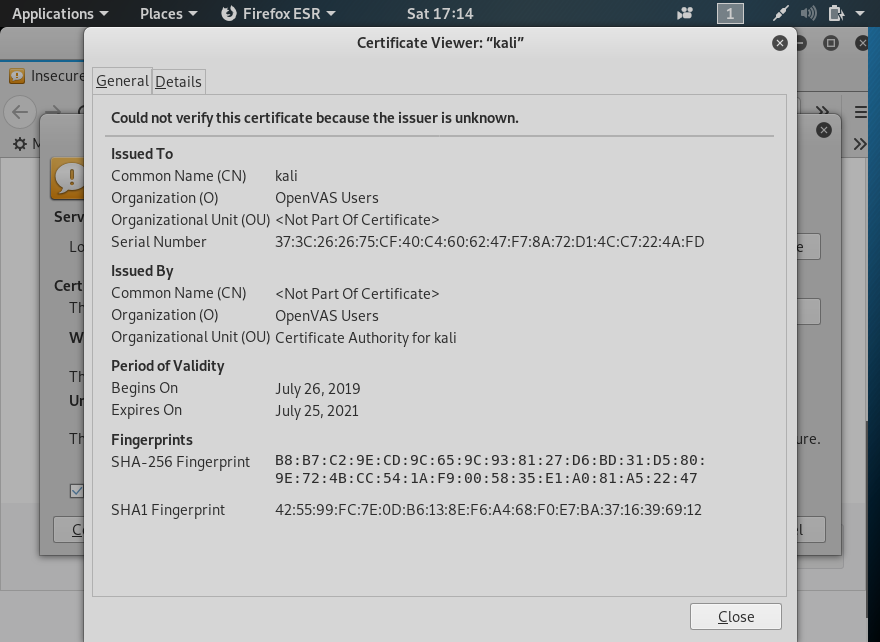880x642 pixels.
Task: Toggle the checkbox in the exception dialog behind
Action: (77, 490)
